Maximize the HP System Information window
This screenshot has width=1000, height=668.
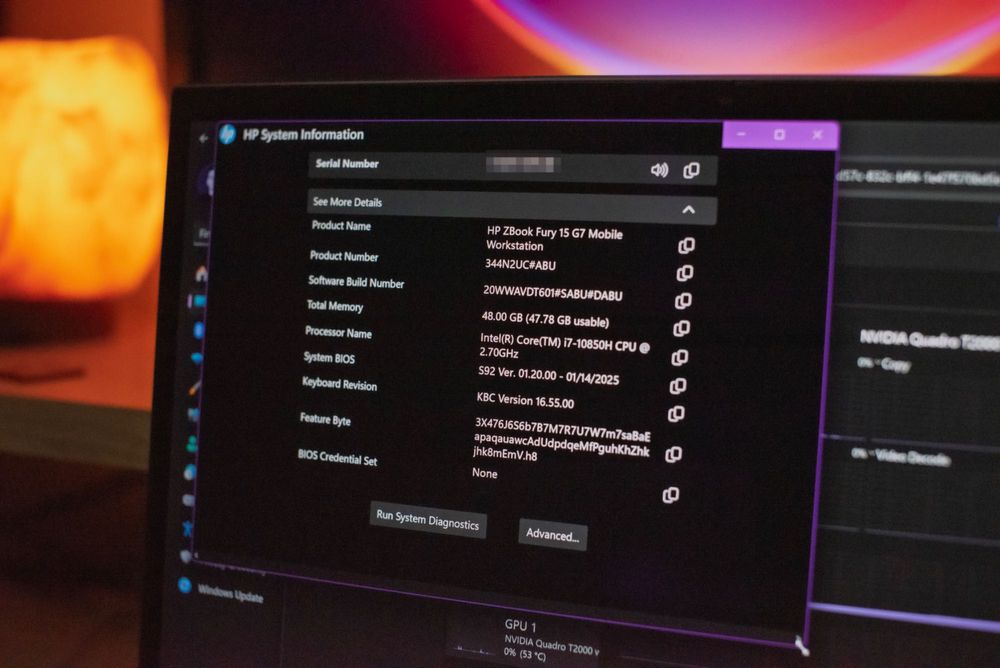tap(779, 135)
